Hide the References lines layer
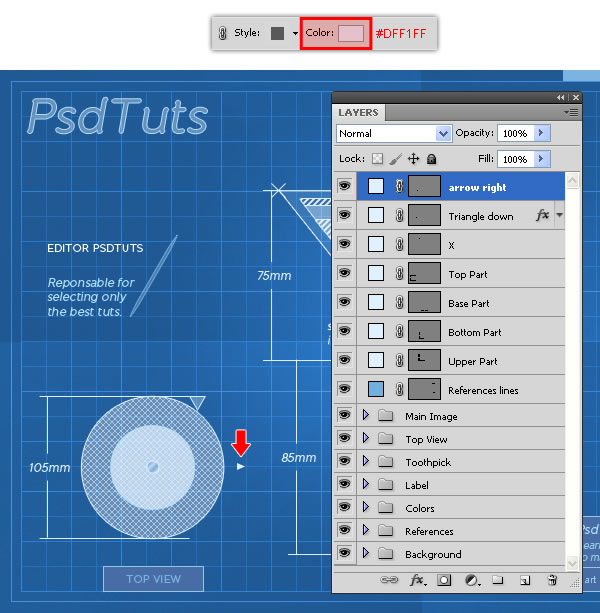Screen dimensions: 600x613 (x=344, y=389)
